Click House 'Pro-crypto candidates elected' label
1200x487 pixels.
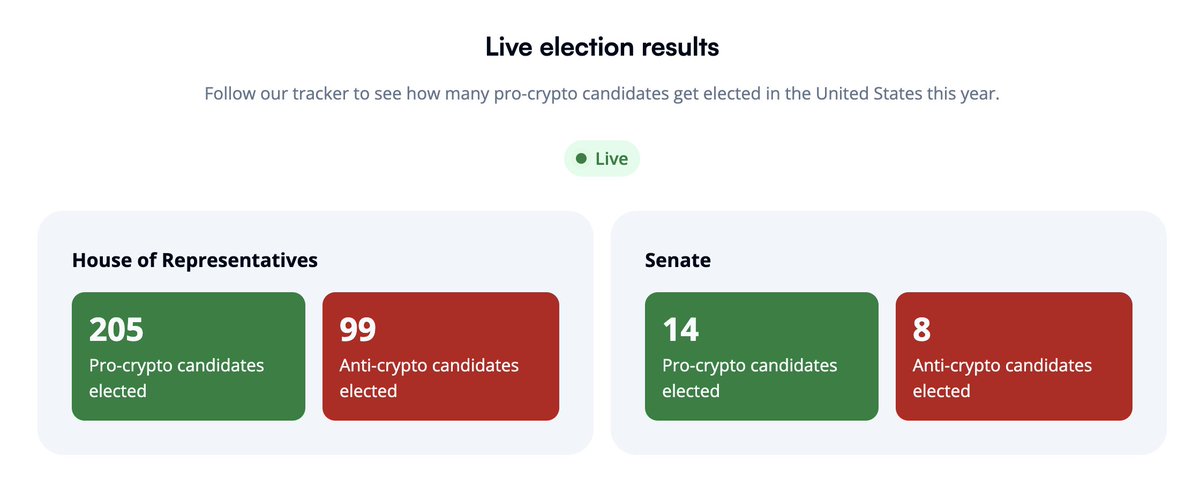(177, 378)
